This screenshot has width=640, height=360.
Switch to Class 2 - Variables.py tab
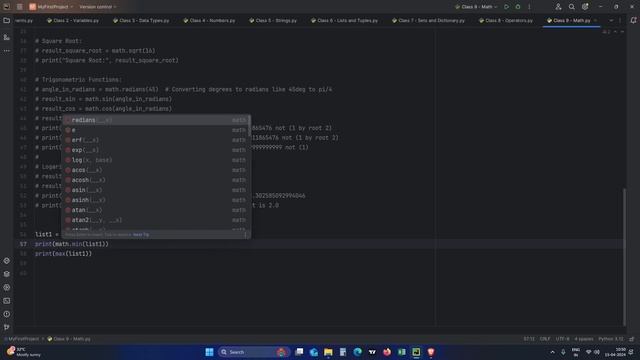pyautogui.click(x=73, y=20)
